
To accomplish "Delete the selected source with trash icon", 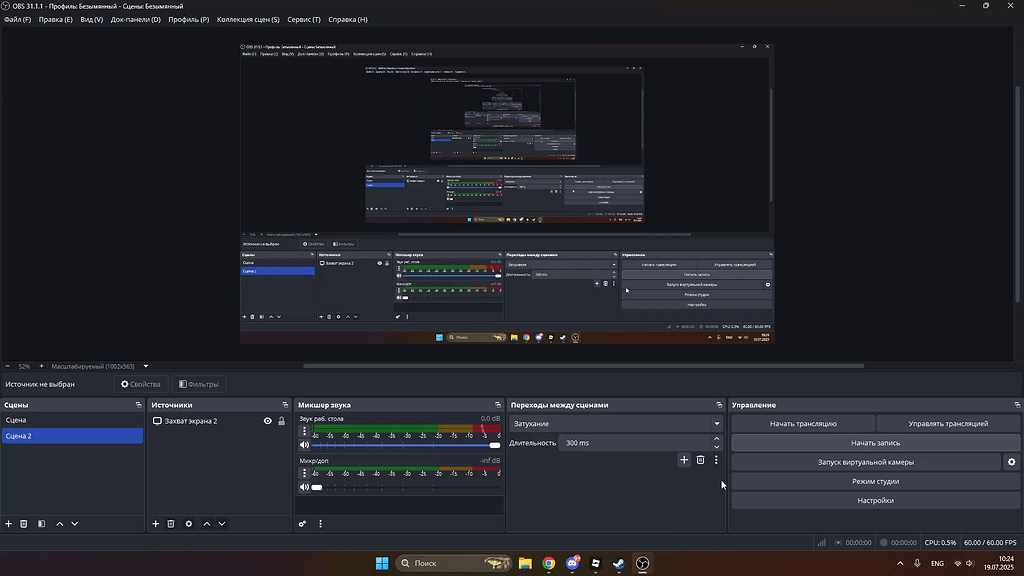I will click(171, 523).
